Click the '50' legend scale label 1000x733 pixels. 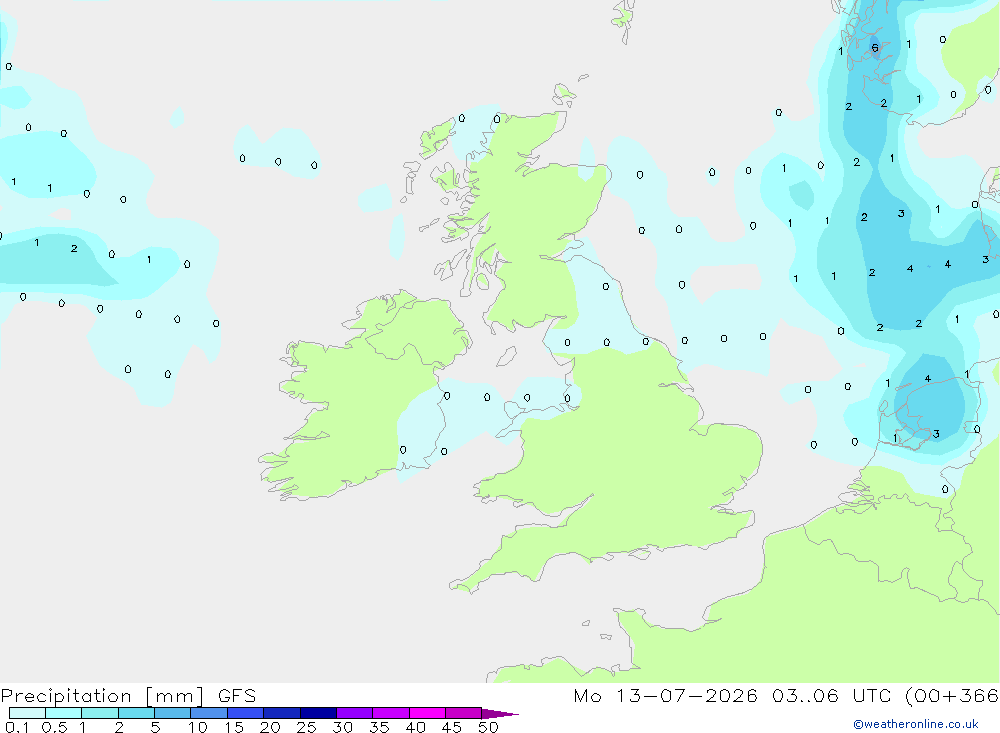point(488,727)
